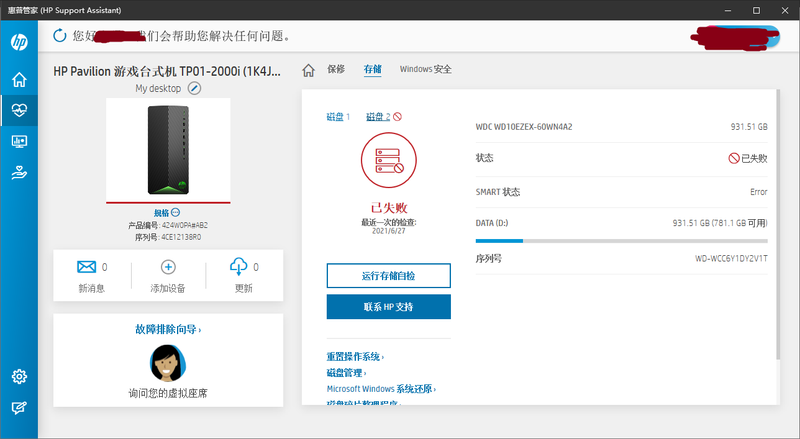800x439 pixels.
Task: Click the failed disk status circle icon
Action: click(389, 160)
